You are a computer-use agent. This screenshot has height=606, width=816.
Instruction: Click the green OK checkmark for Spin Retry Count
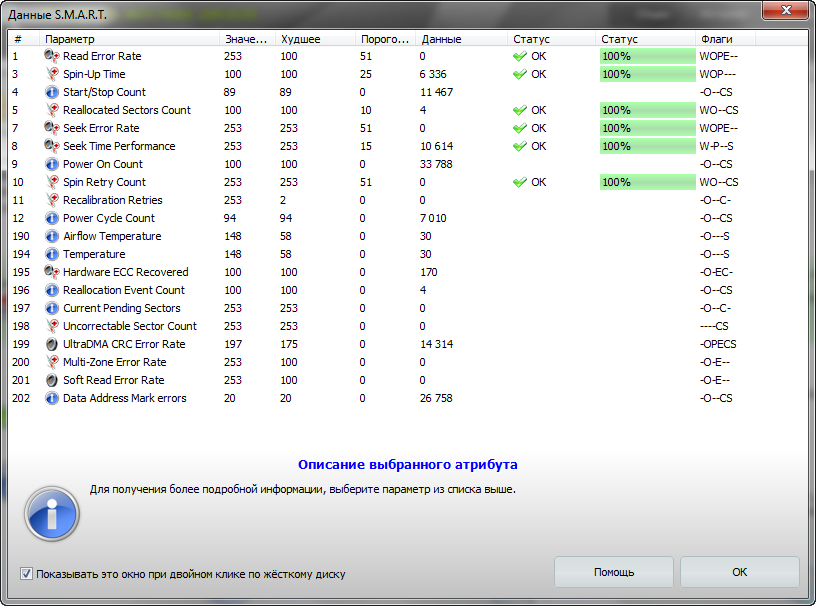[x=519, y=182]
